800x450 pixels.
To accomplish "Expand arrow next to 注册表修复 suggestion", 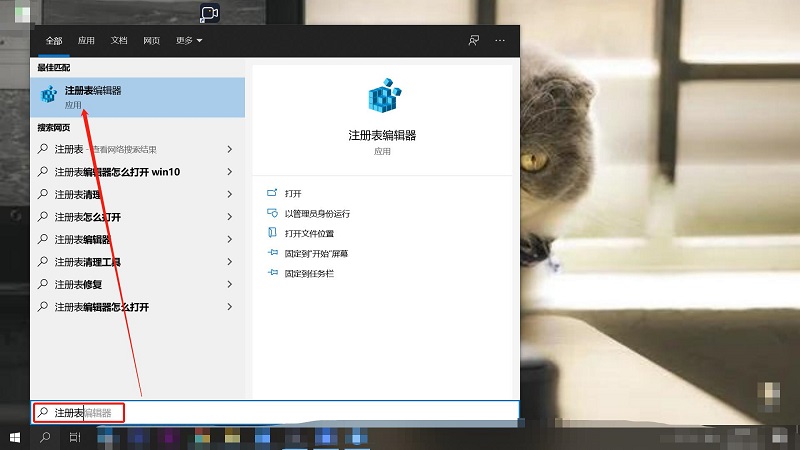I will 229,284.
